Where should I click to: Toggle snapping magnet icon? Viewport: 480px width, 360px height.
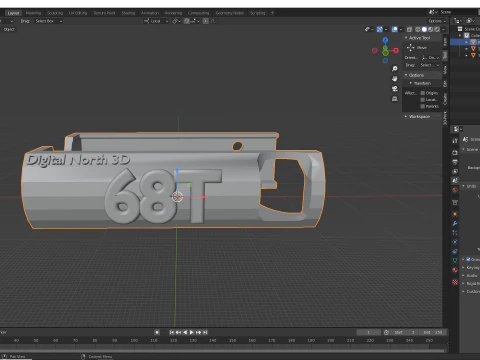point(186,21)
